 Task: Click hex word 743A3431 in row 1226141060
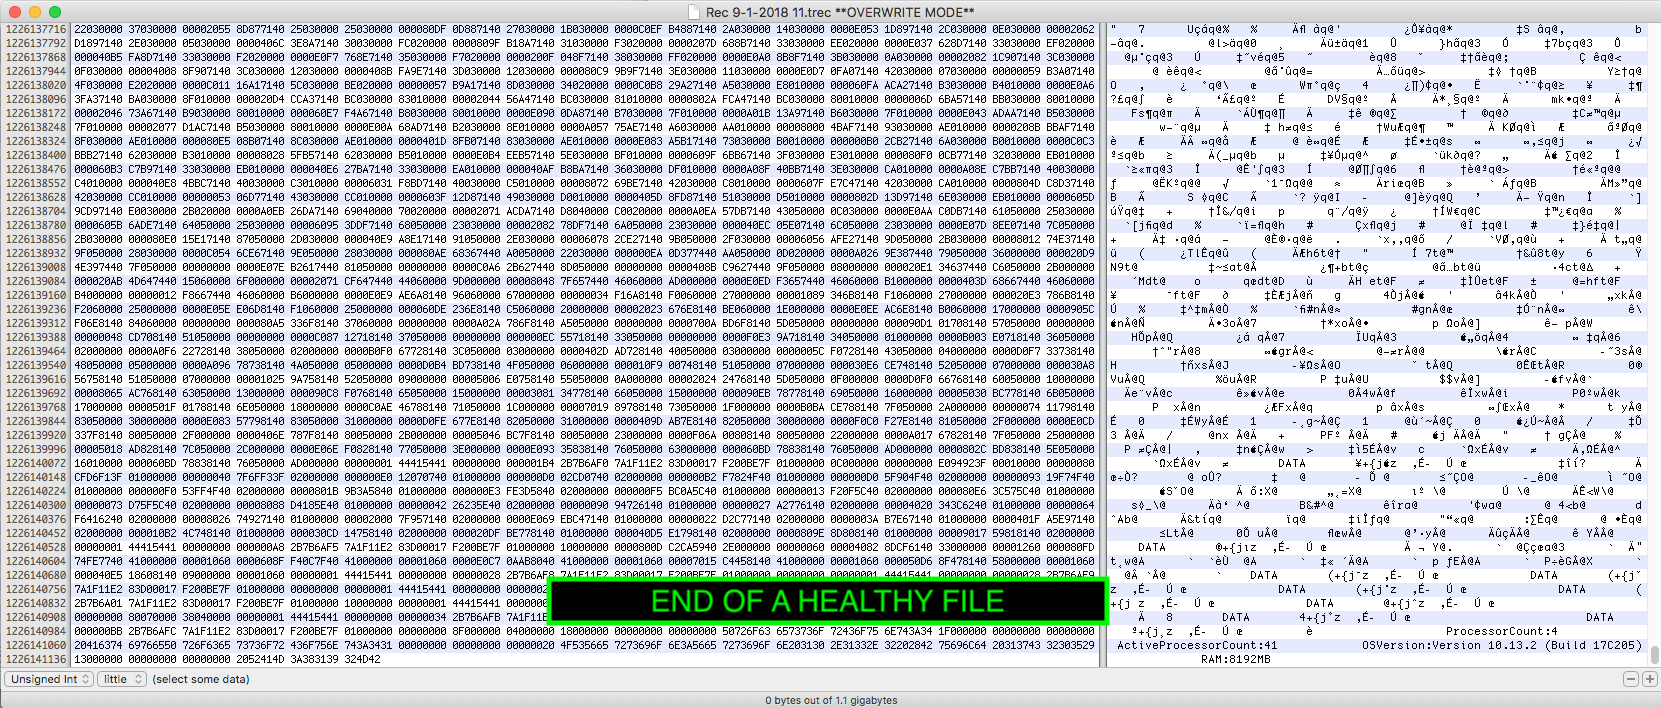[368, 645]
